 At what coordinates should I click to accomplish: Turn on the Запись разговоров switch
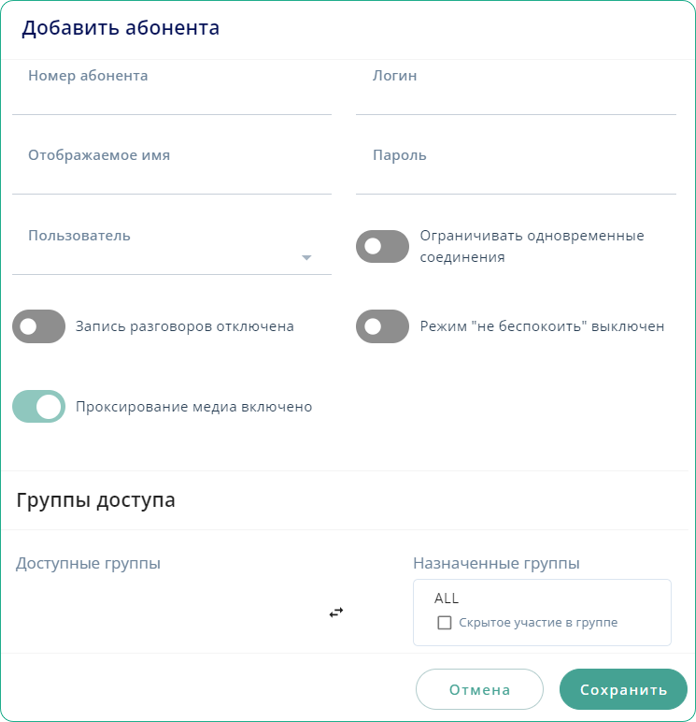pyautogui.click(x=39, y=326)
